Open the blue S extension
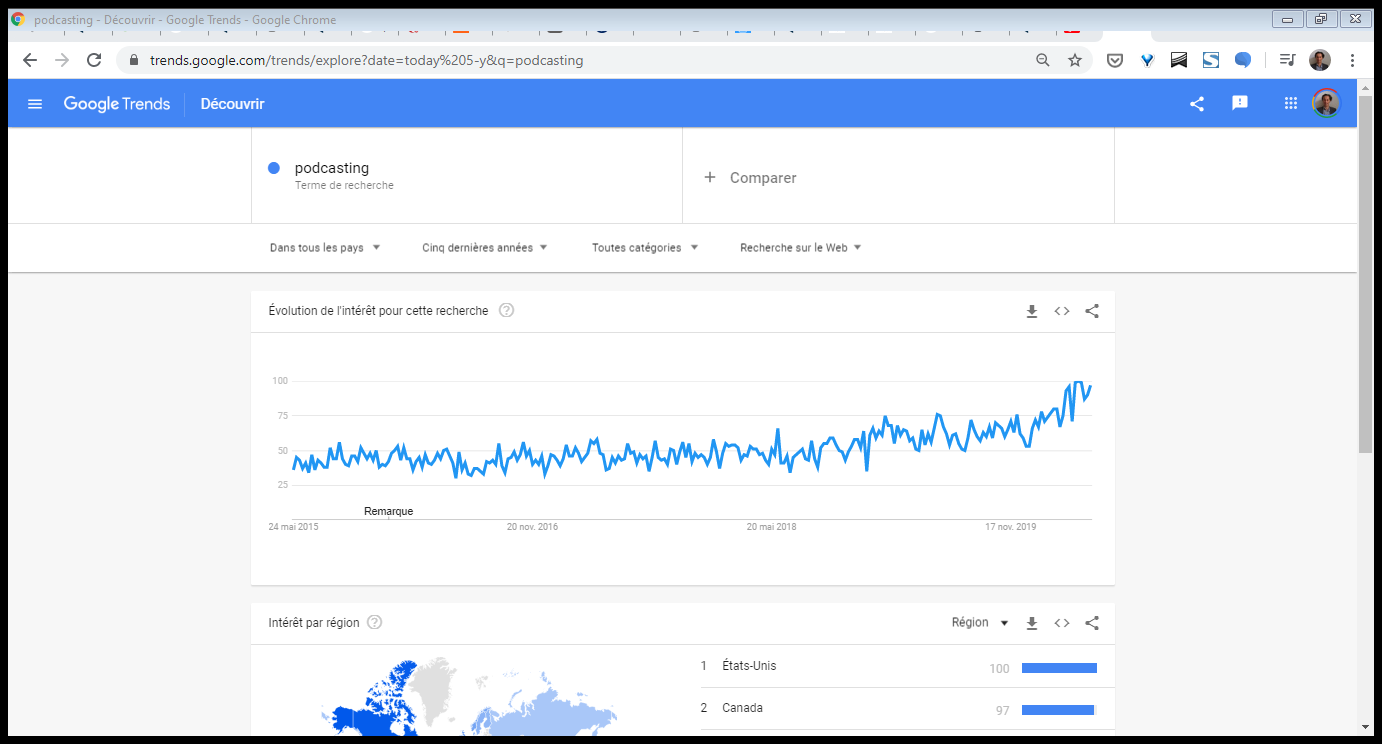The height and width of the screenshot is (744, 1382). pos(1211,60)
